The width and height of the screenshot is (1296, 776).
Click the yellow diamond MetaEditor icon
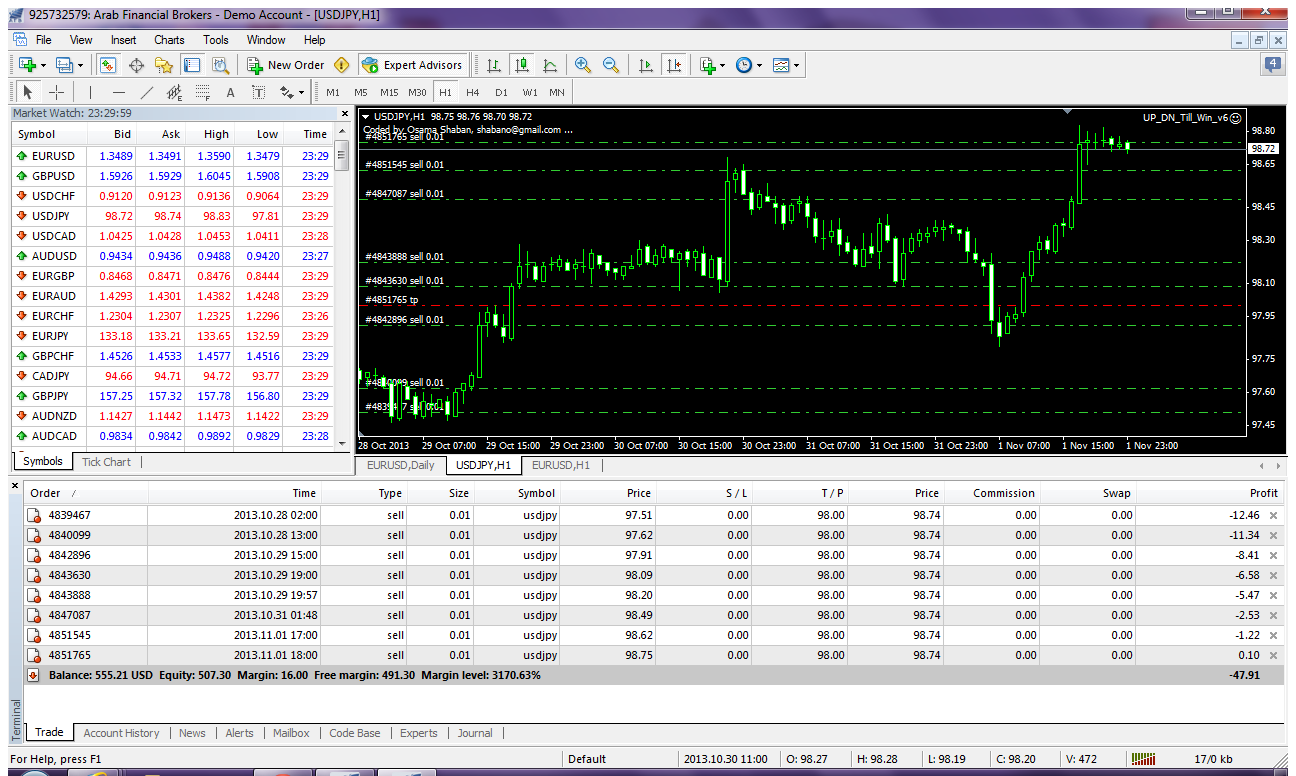(342, 65)
